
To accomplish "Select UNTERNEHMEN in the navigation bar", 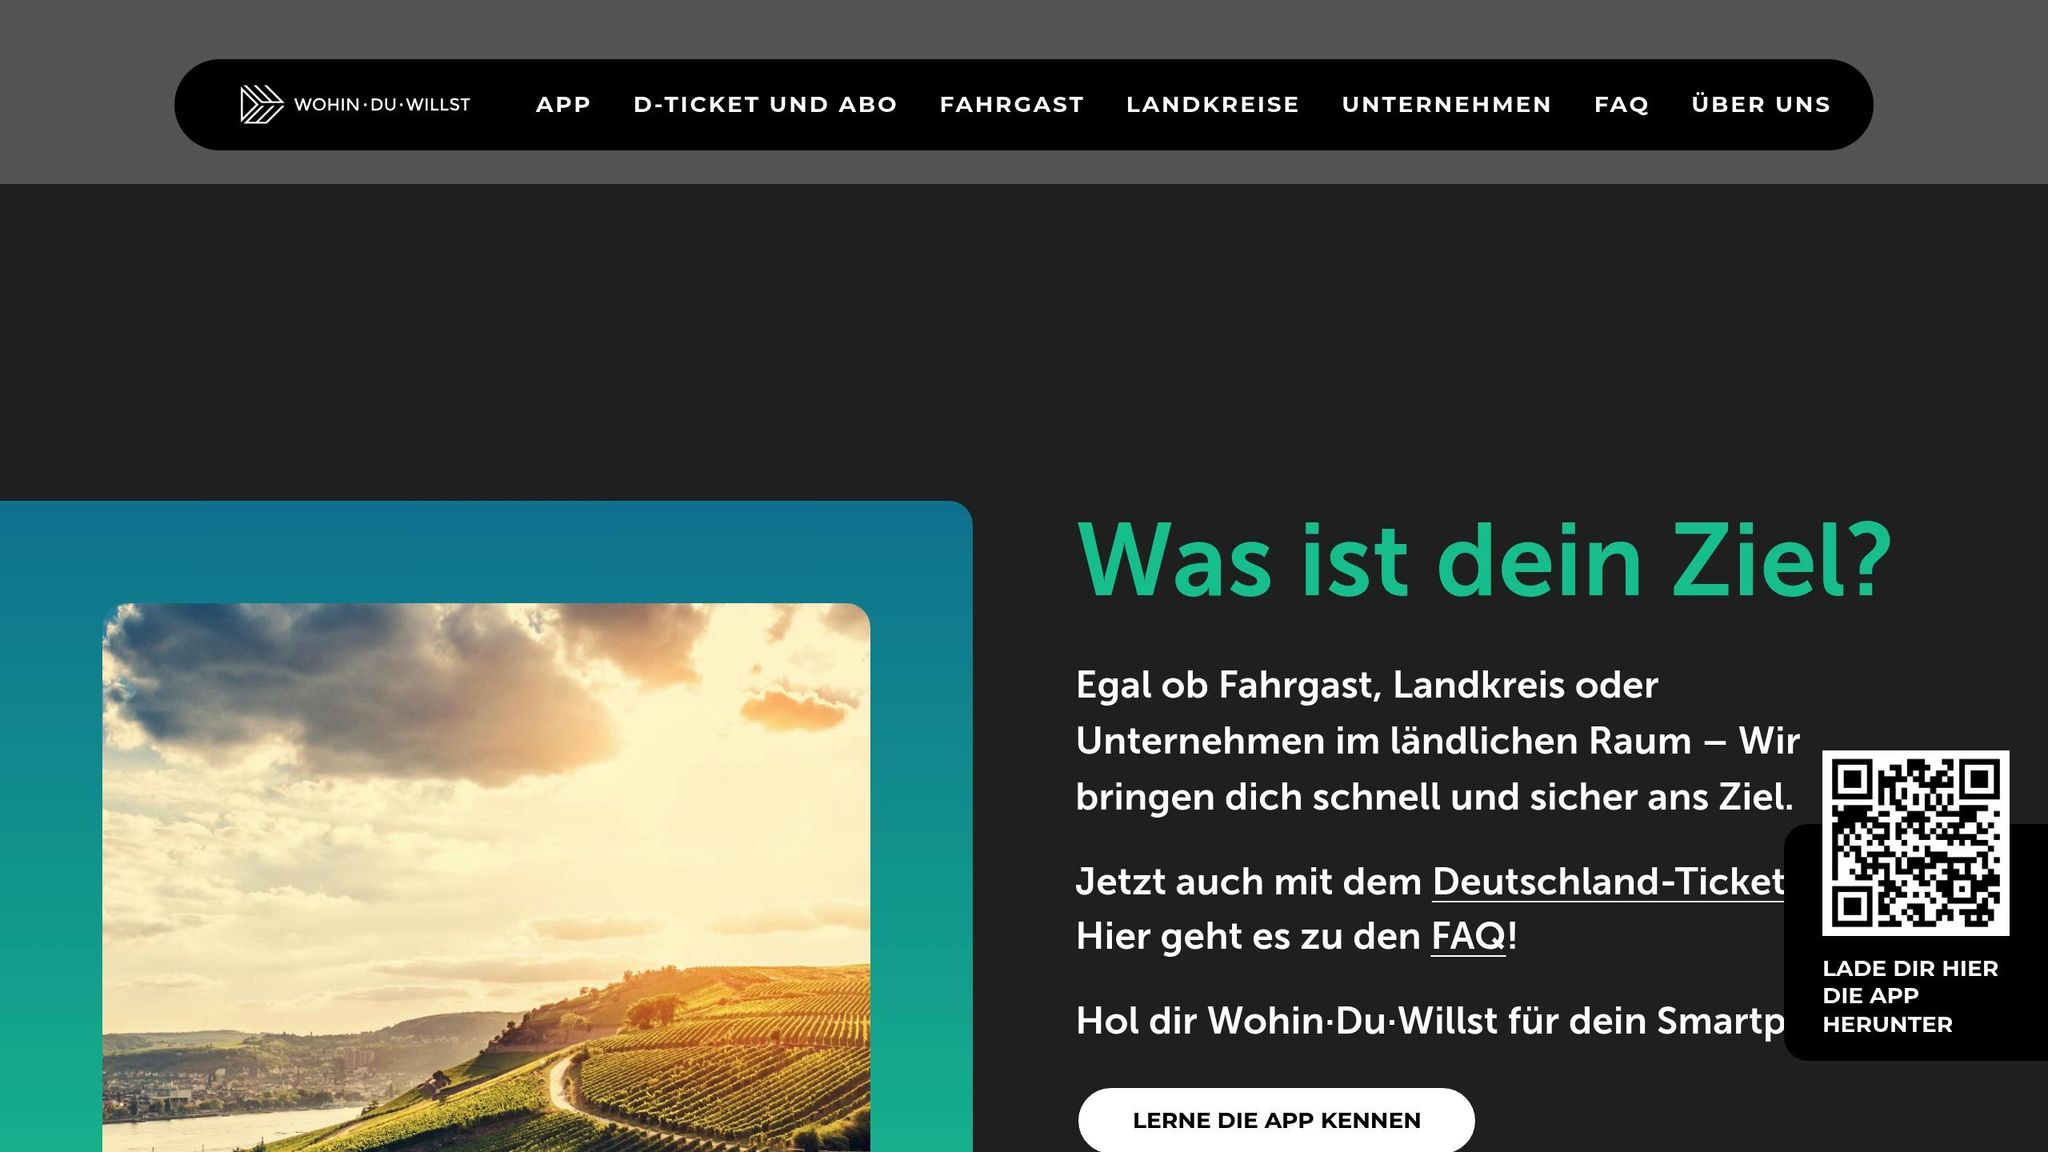I will [x=1447, y=104].
